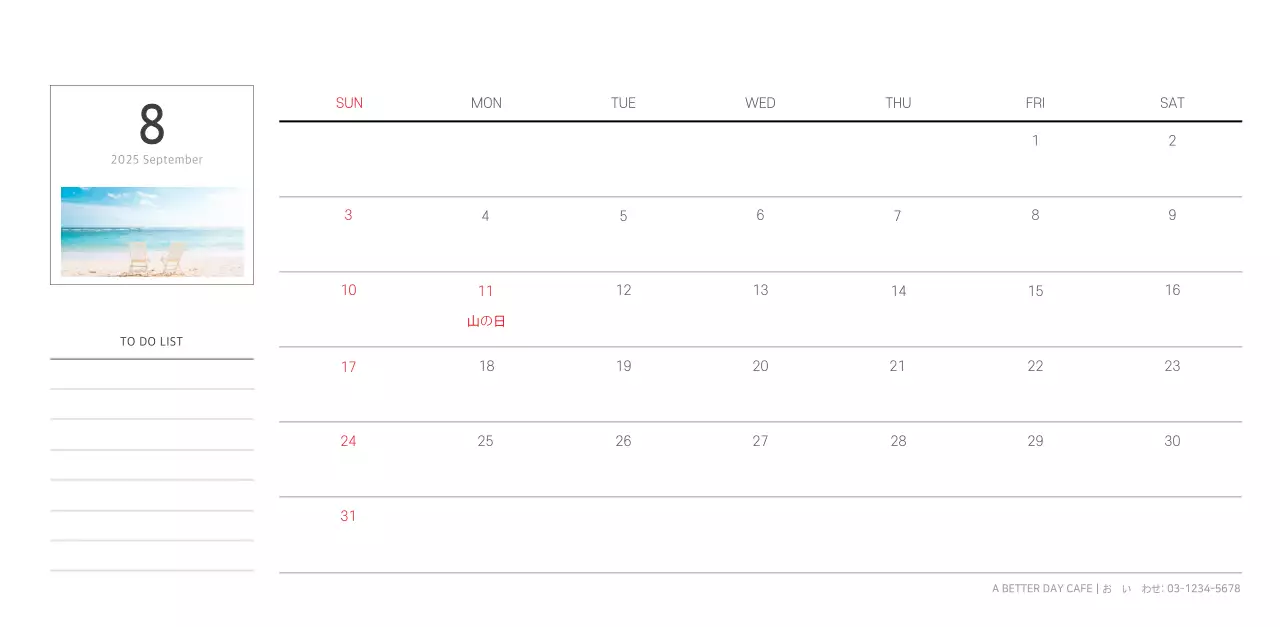The width and height of the screenshot is (1280, 627).
Task: Select Sunday the 31st
Action: point(348,516)
